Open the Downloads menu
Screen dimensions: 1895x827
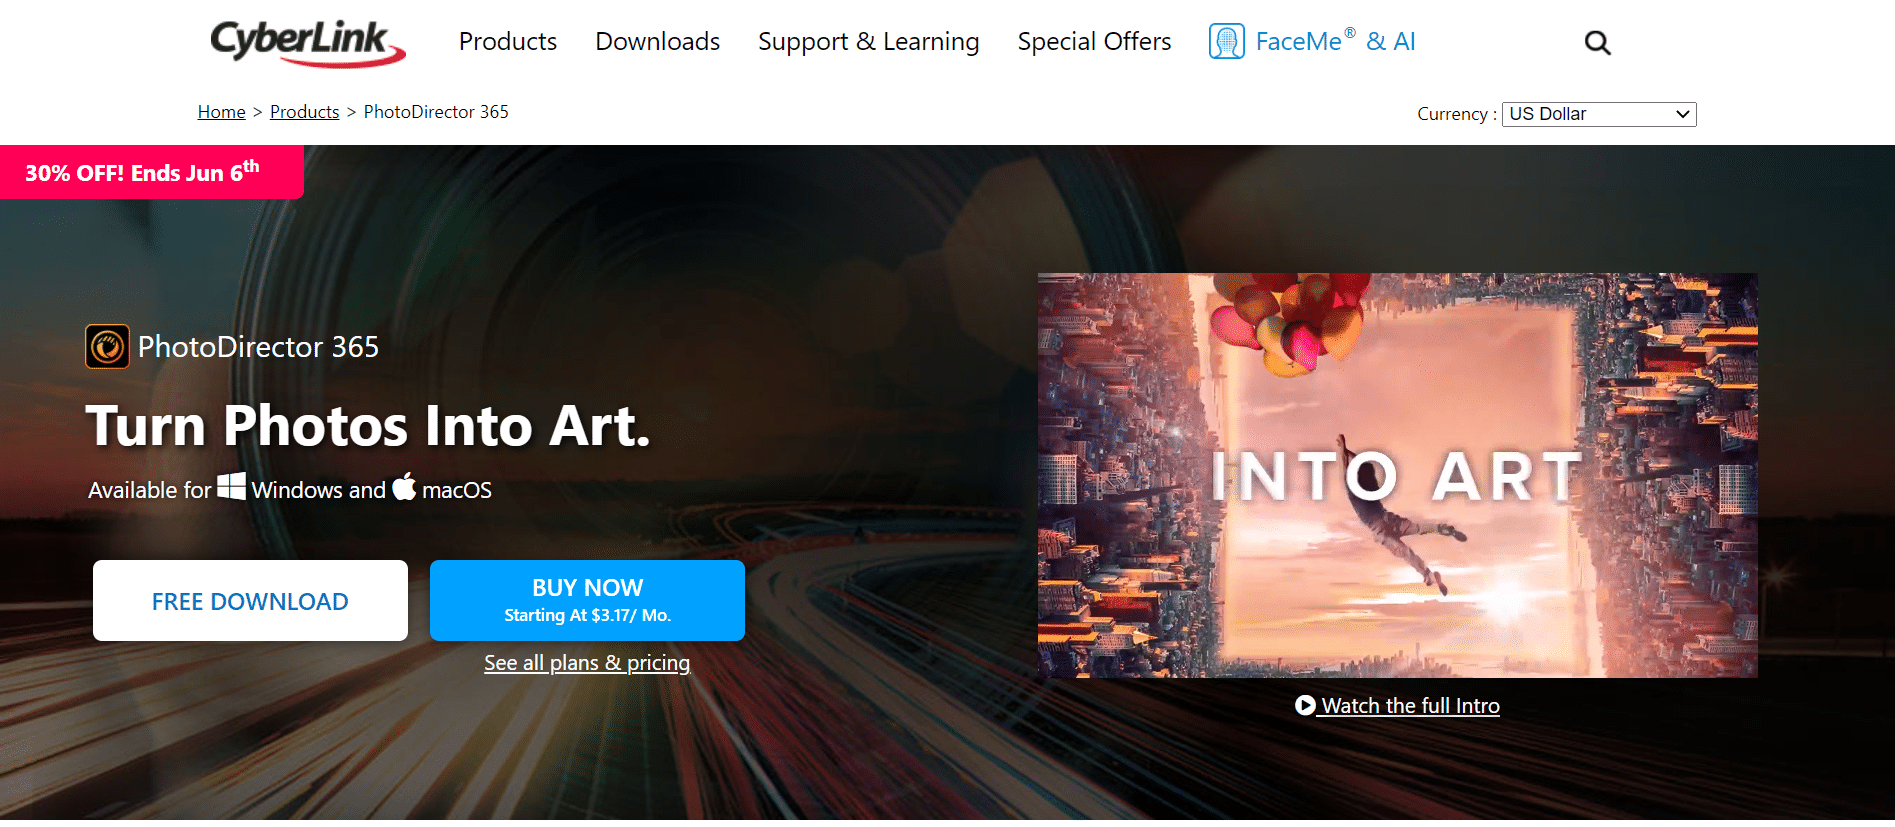click(657, 41)
